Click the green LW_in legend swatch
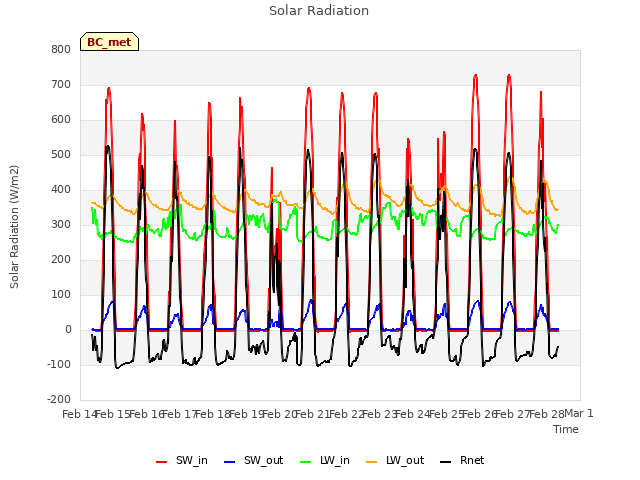 (x=306, y=462)
